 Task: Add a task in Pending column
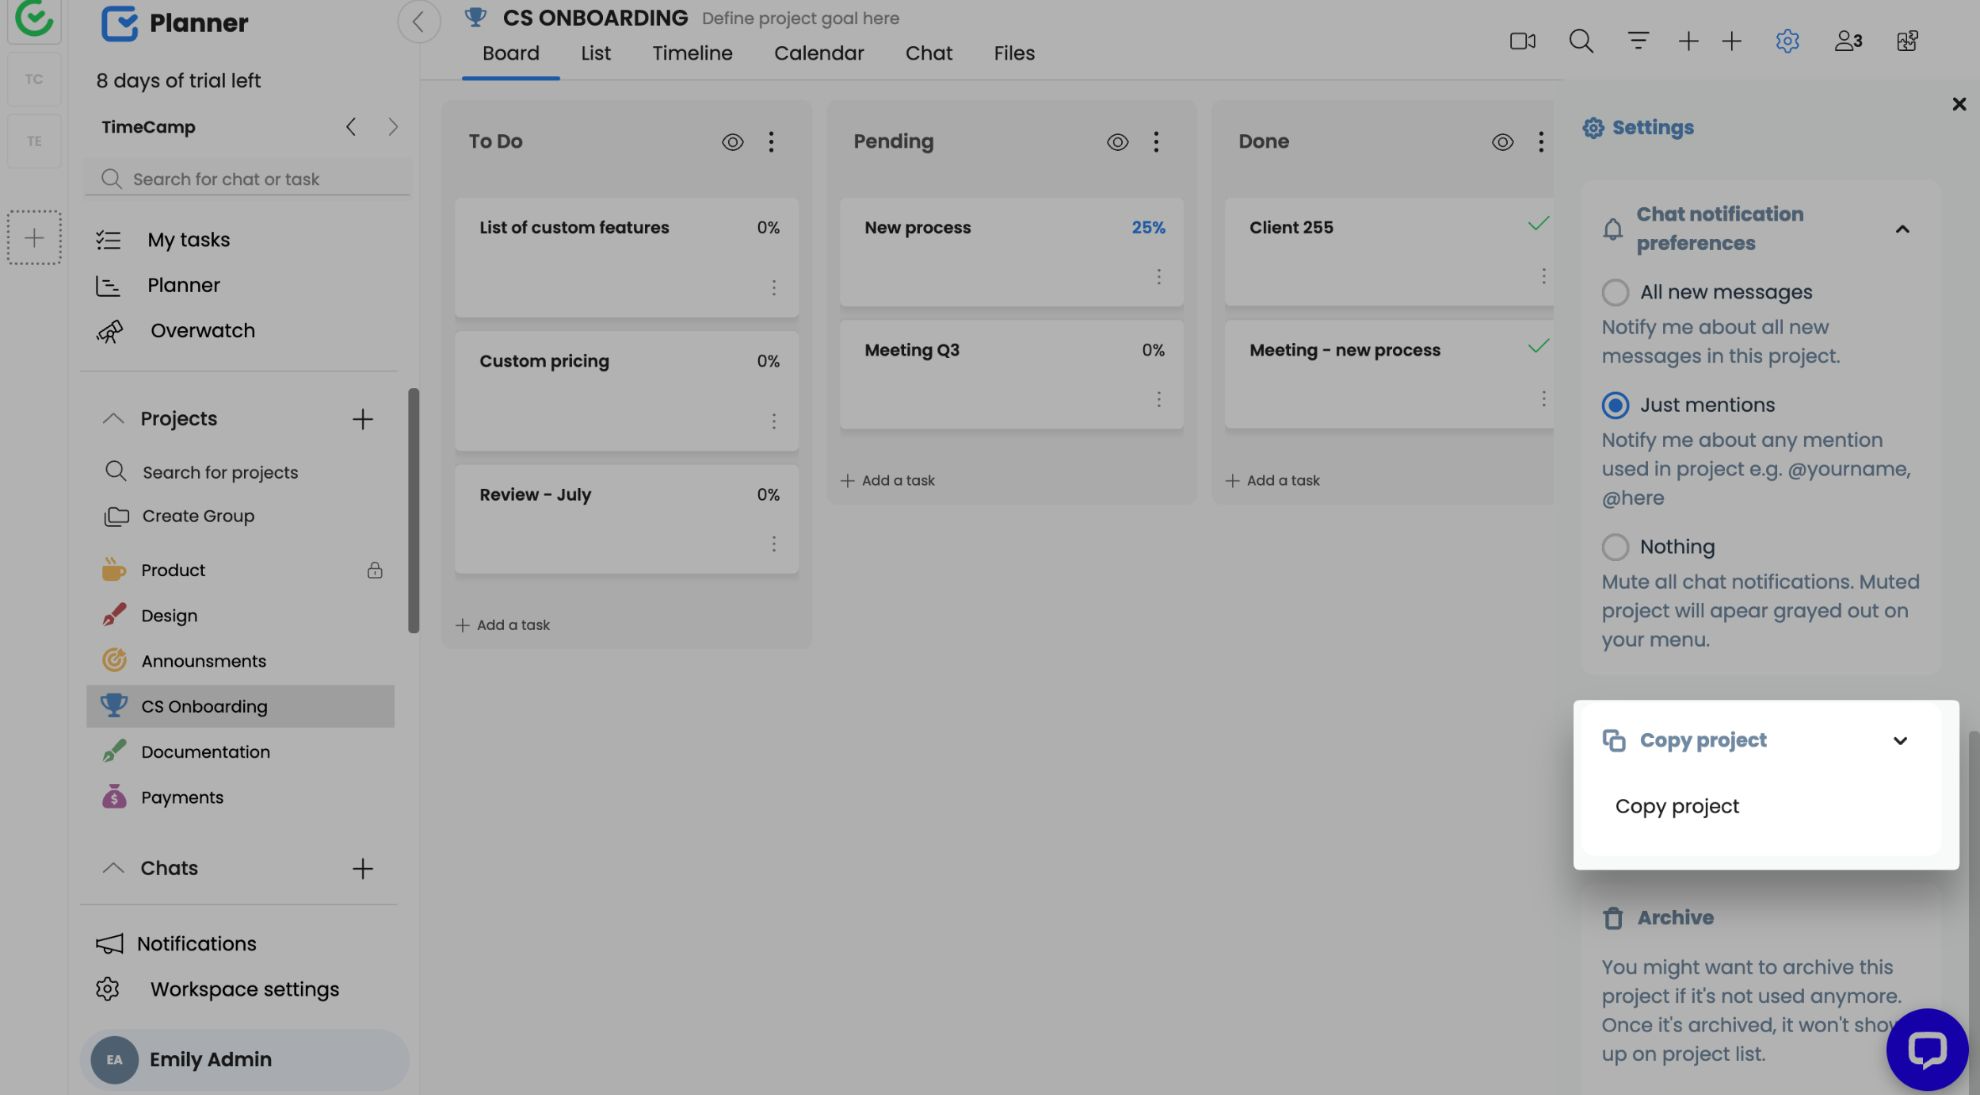888,481
